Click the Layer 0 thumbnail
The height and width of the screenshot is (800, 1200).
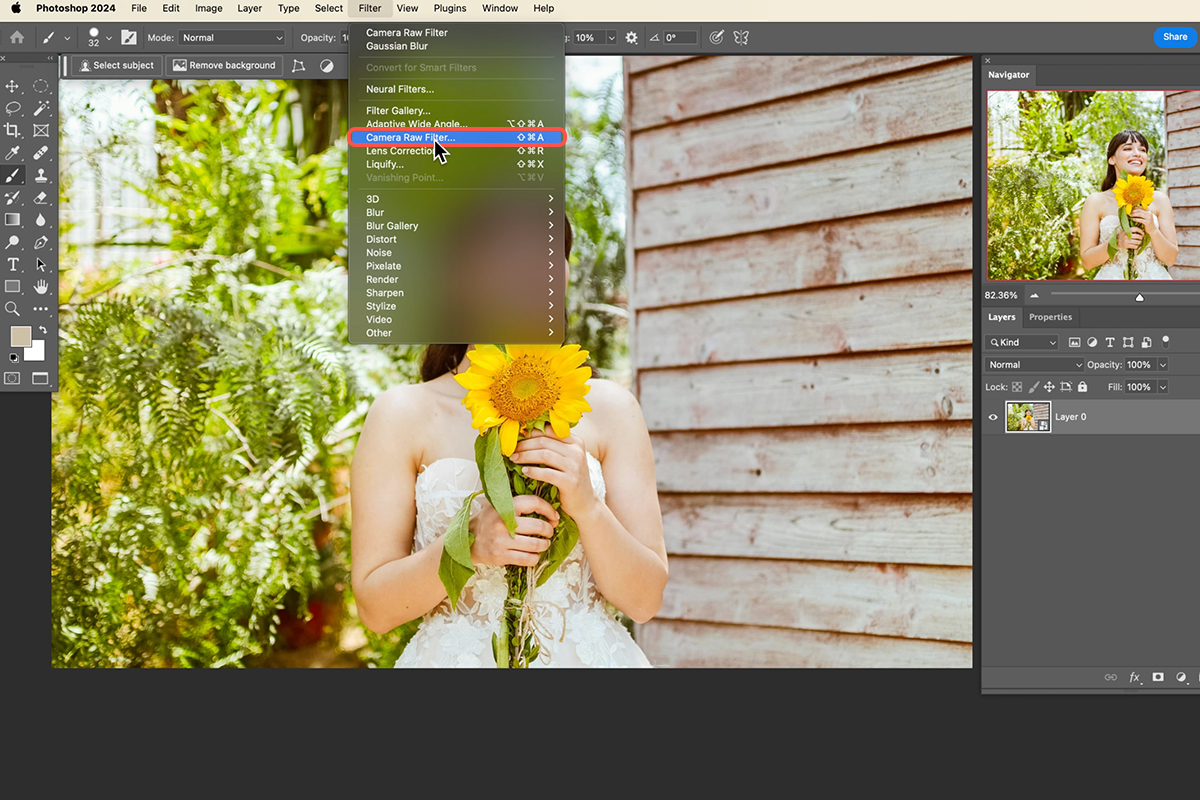pyautogui.click(x=1028, y=417)
